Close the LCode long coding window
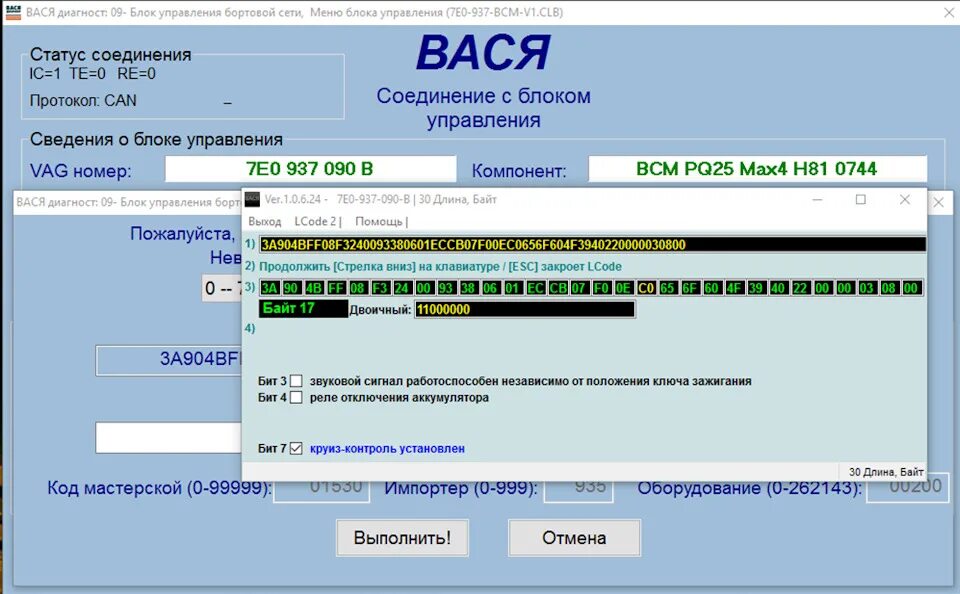This screenshot has width=960, height=594. click(905, 200)
